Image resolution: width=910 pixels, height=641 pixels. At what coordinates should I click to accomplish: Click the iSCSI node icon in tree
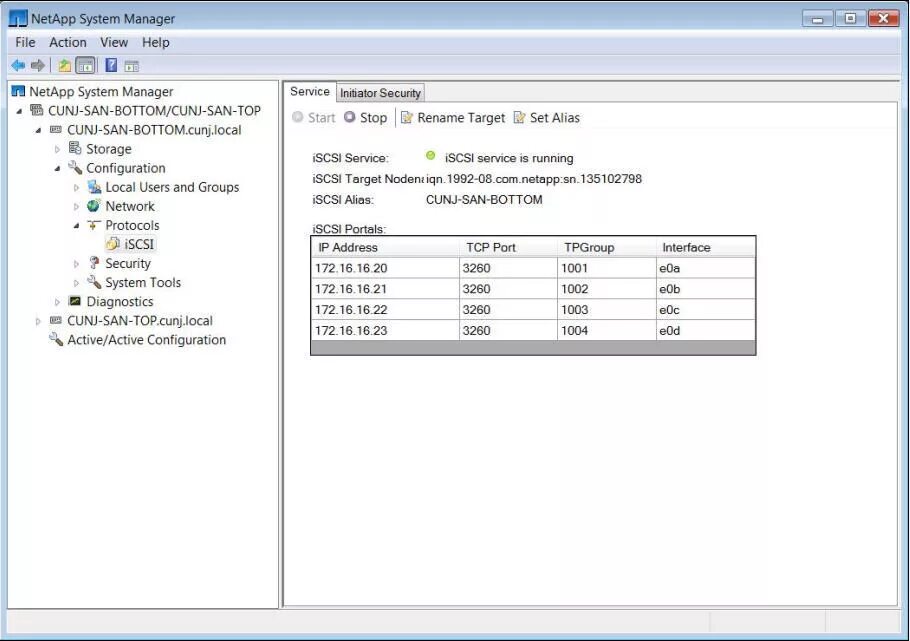pos(113,244)
